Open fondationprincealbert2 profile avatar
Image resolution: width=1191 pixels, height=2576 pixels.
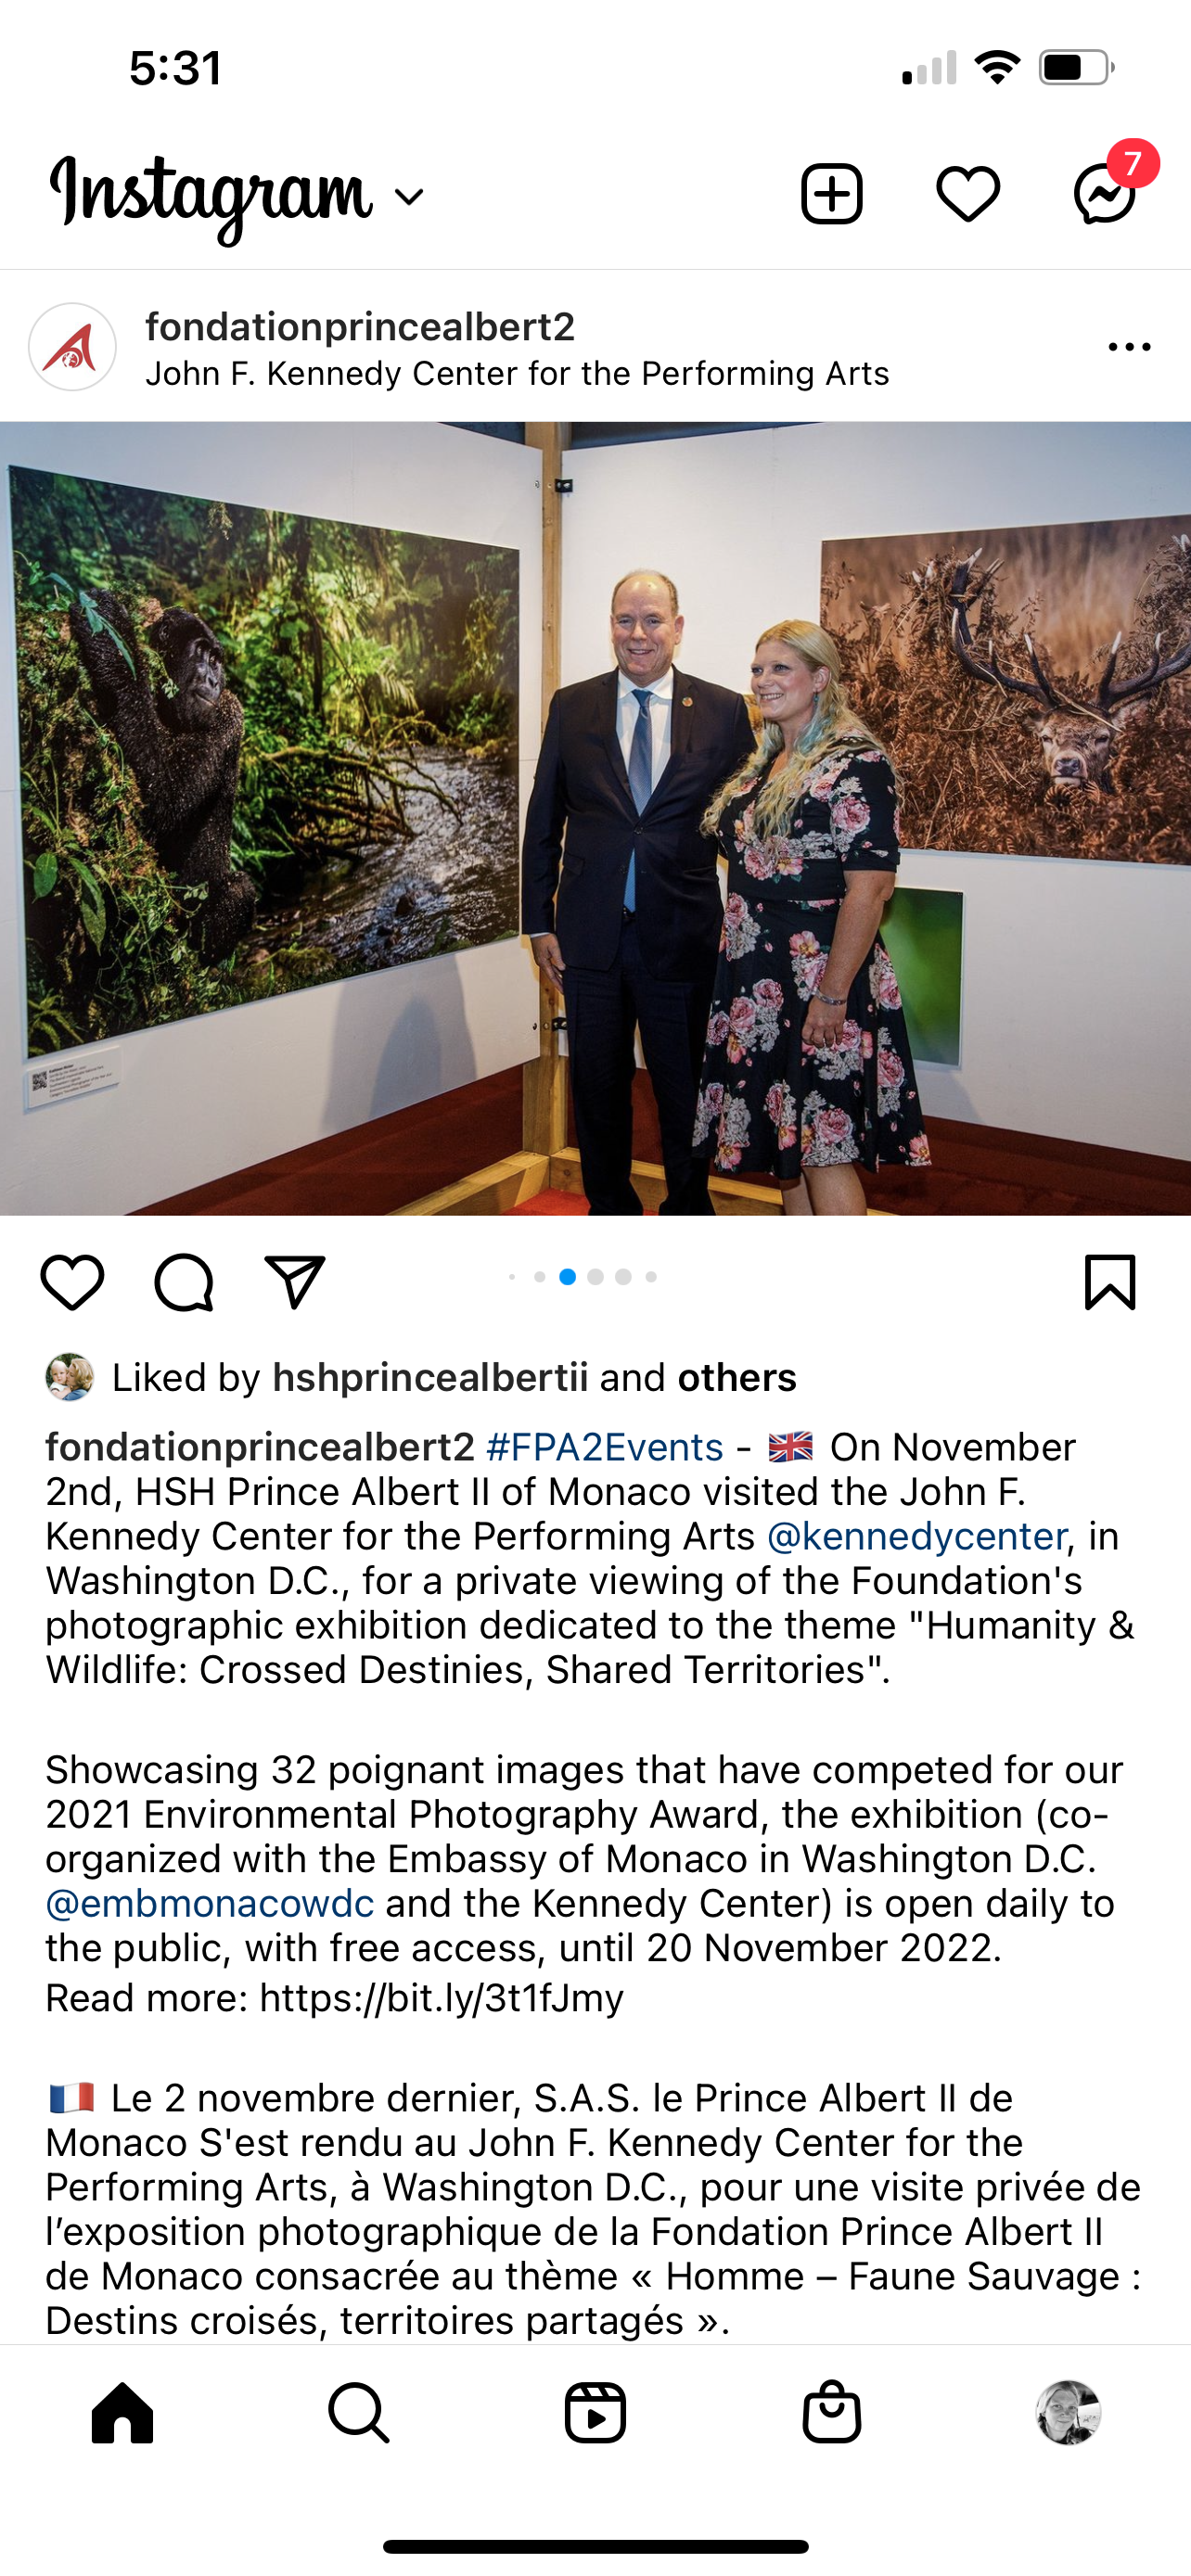click(x=72, y=347)
